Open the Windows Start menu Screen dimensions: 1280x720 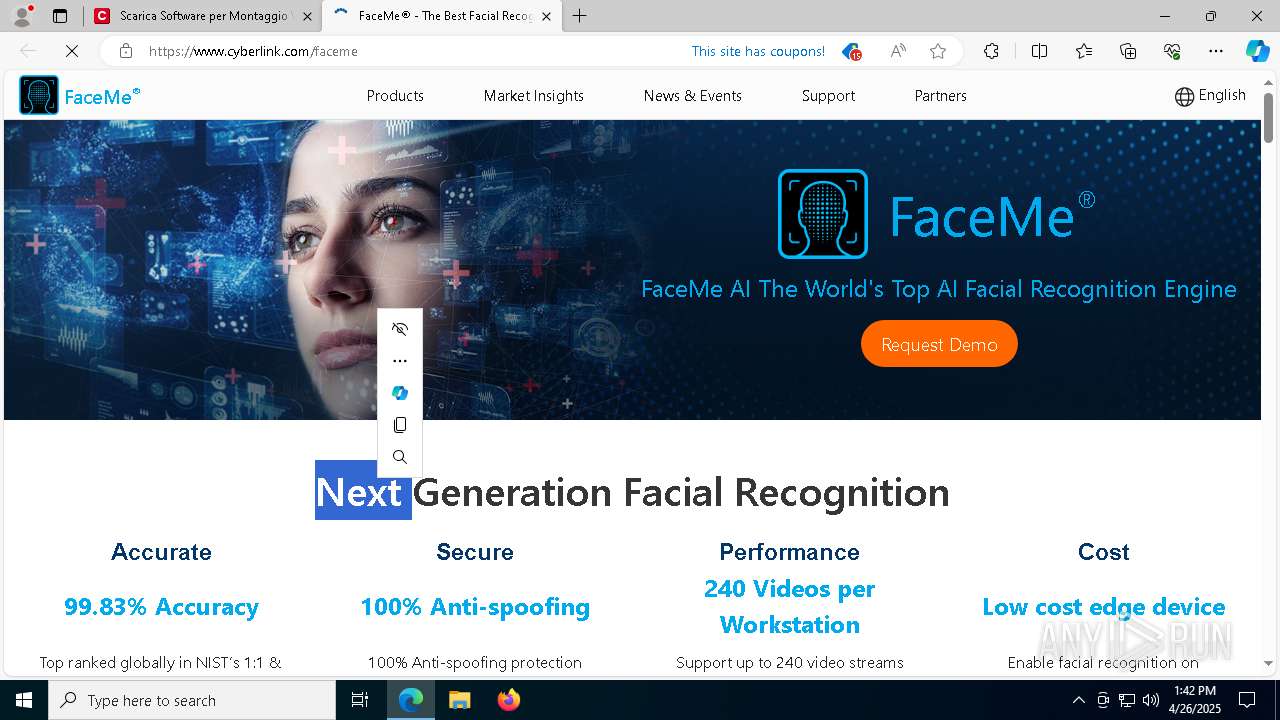[24, 700]
